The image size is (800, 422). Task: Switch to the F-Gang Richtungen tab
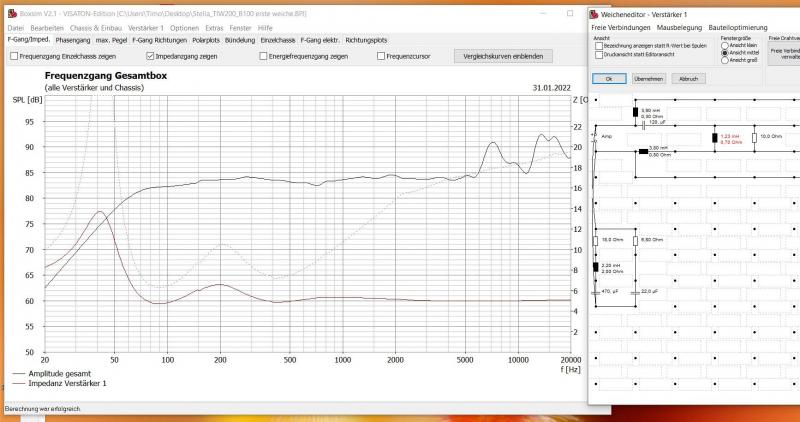(x=160, y=40)
